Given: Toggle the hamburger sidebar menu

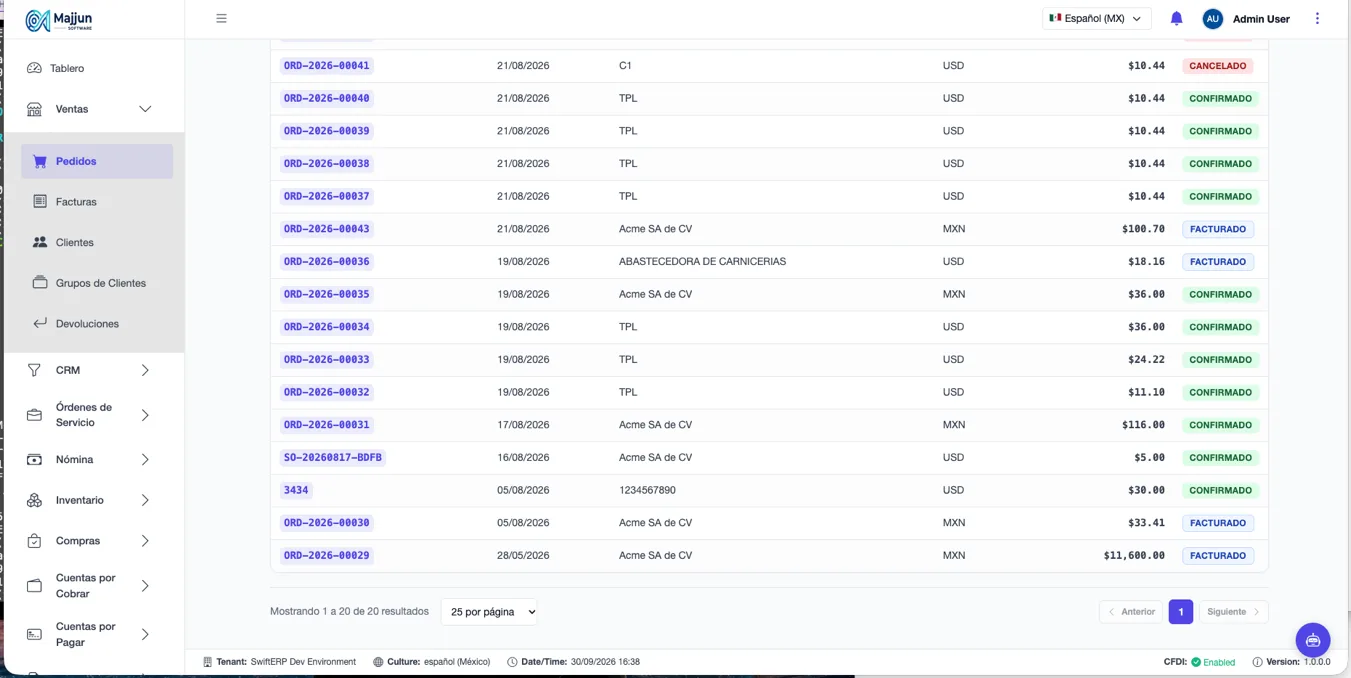Looking at the screenshot, I should click(221, 18).
